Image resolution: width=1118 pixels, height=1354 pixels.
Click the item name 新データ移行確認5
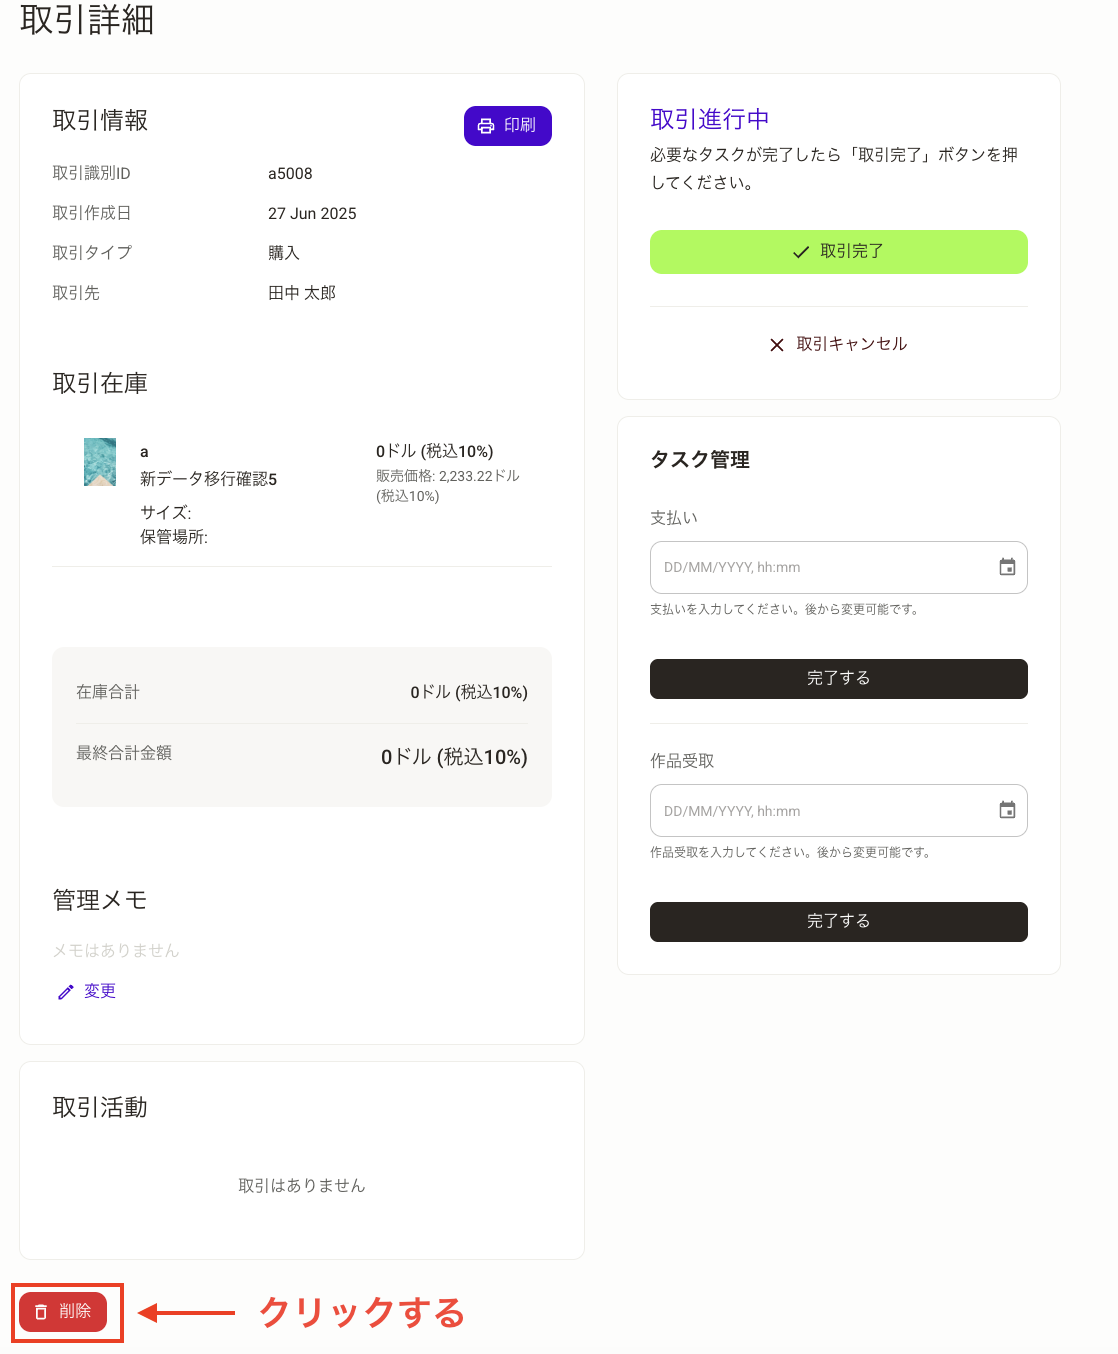pos(208,479)
